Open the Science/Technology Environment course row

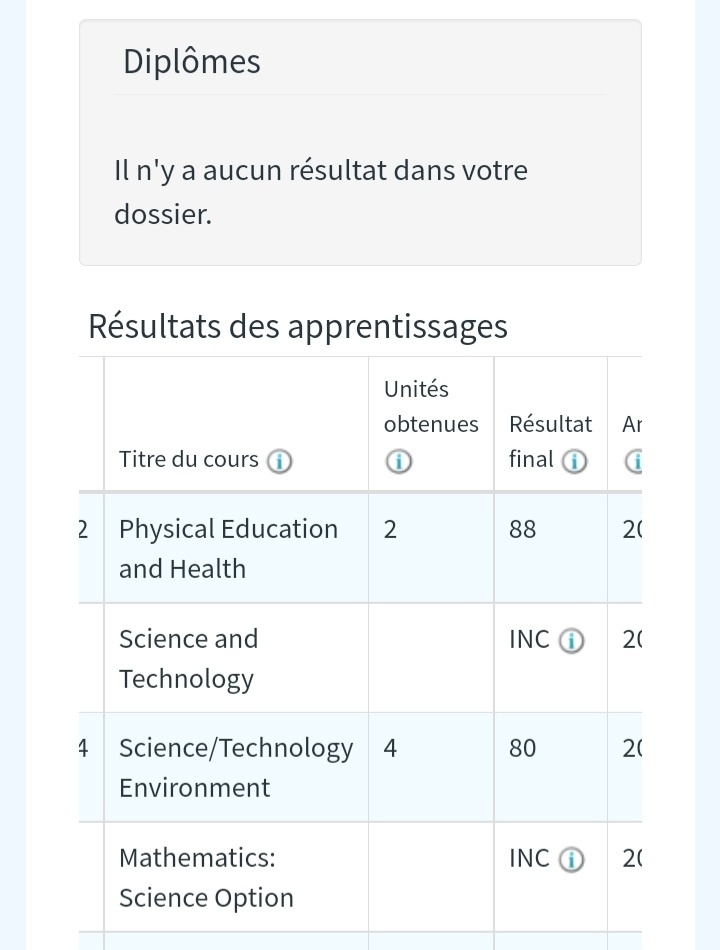(x=235, y=767)
